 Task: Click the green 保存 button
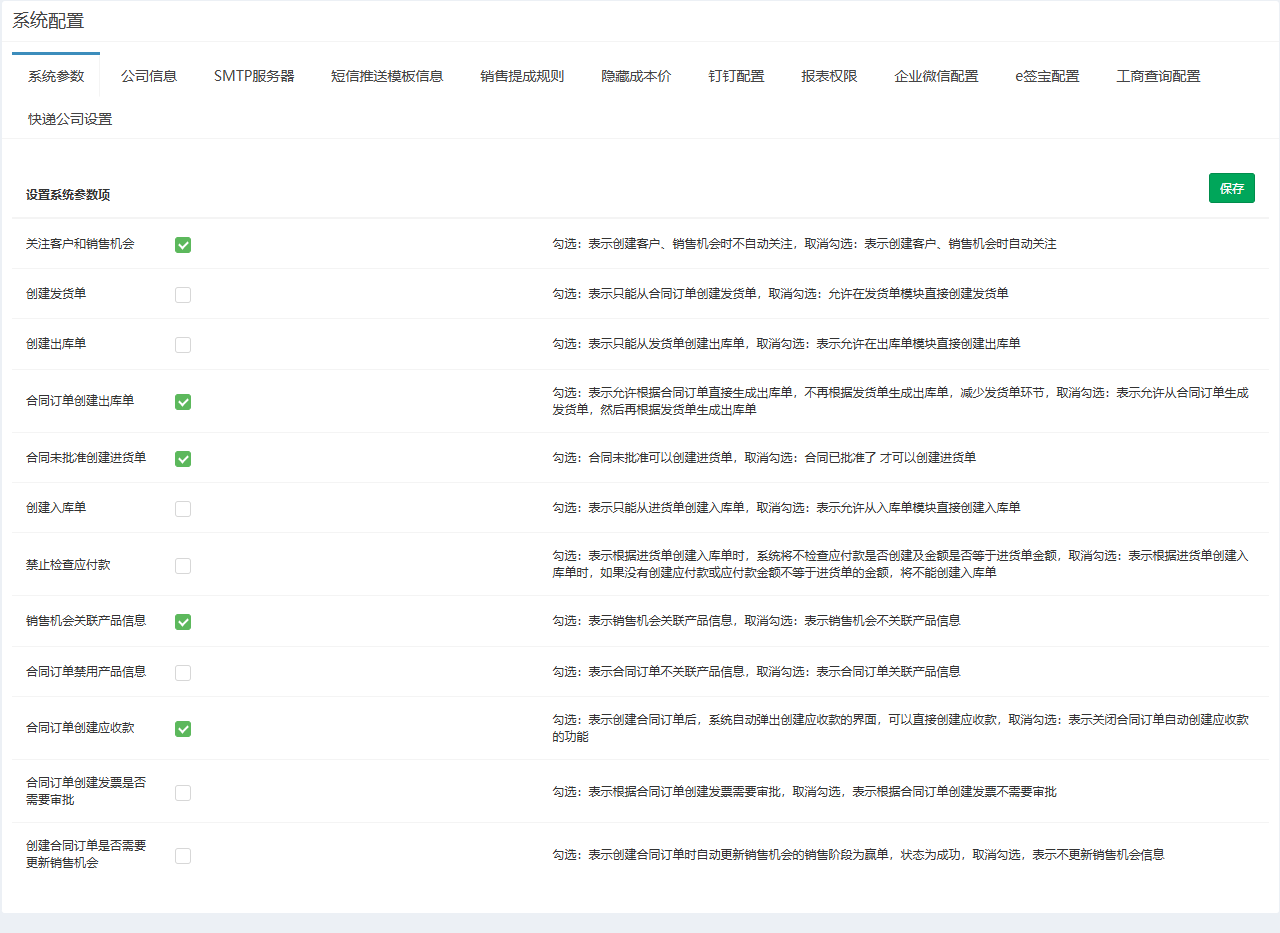(1231, 188)
